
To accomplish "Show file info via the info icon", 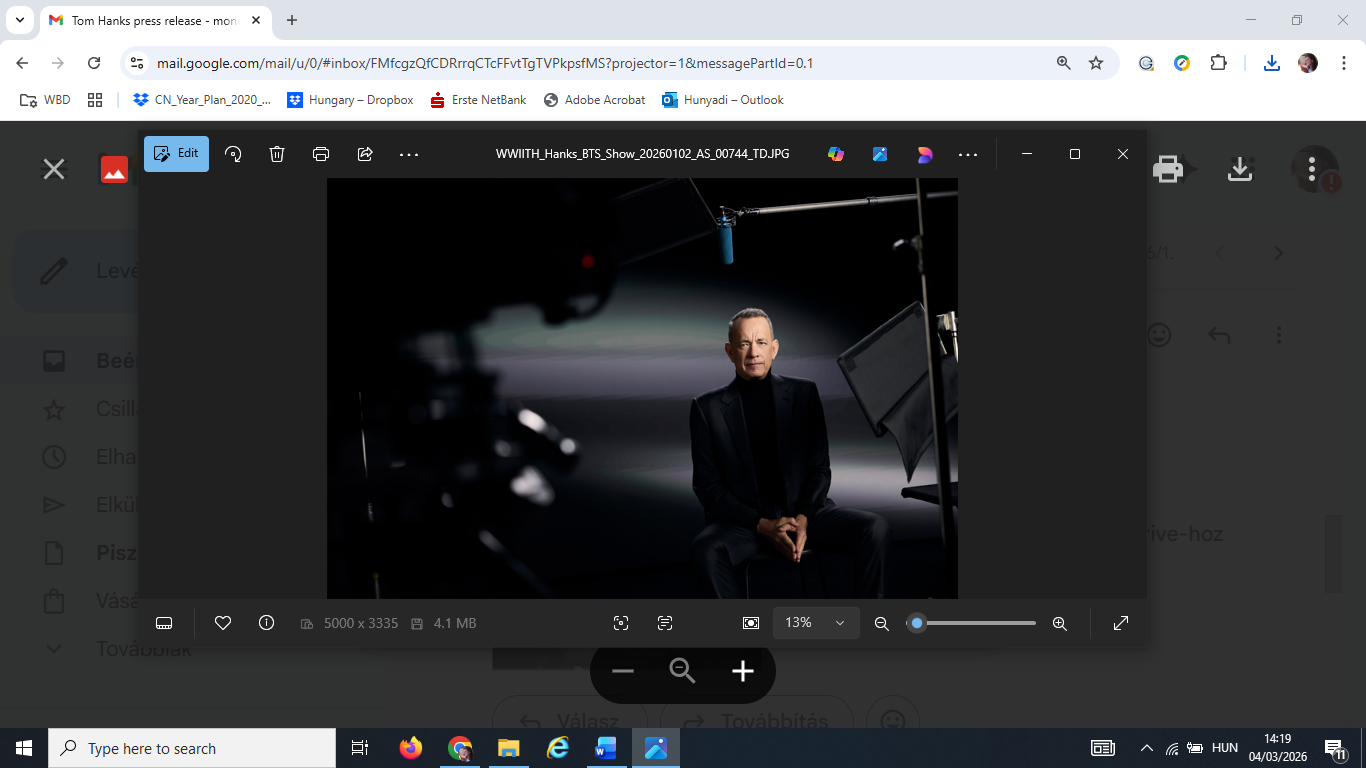I will (x=266, y=623).
